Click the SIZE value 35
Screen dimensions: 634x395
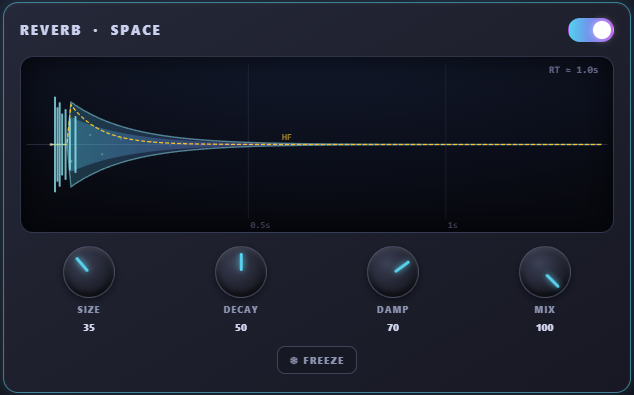point(89,327)
